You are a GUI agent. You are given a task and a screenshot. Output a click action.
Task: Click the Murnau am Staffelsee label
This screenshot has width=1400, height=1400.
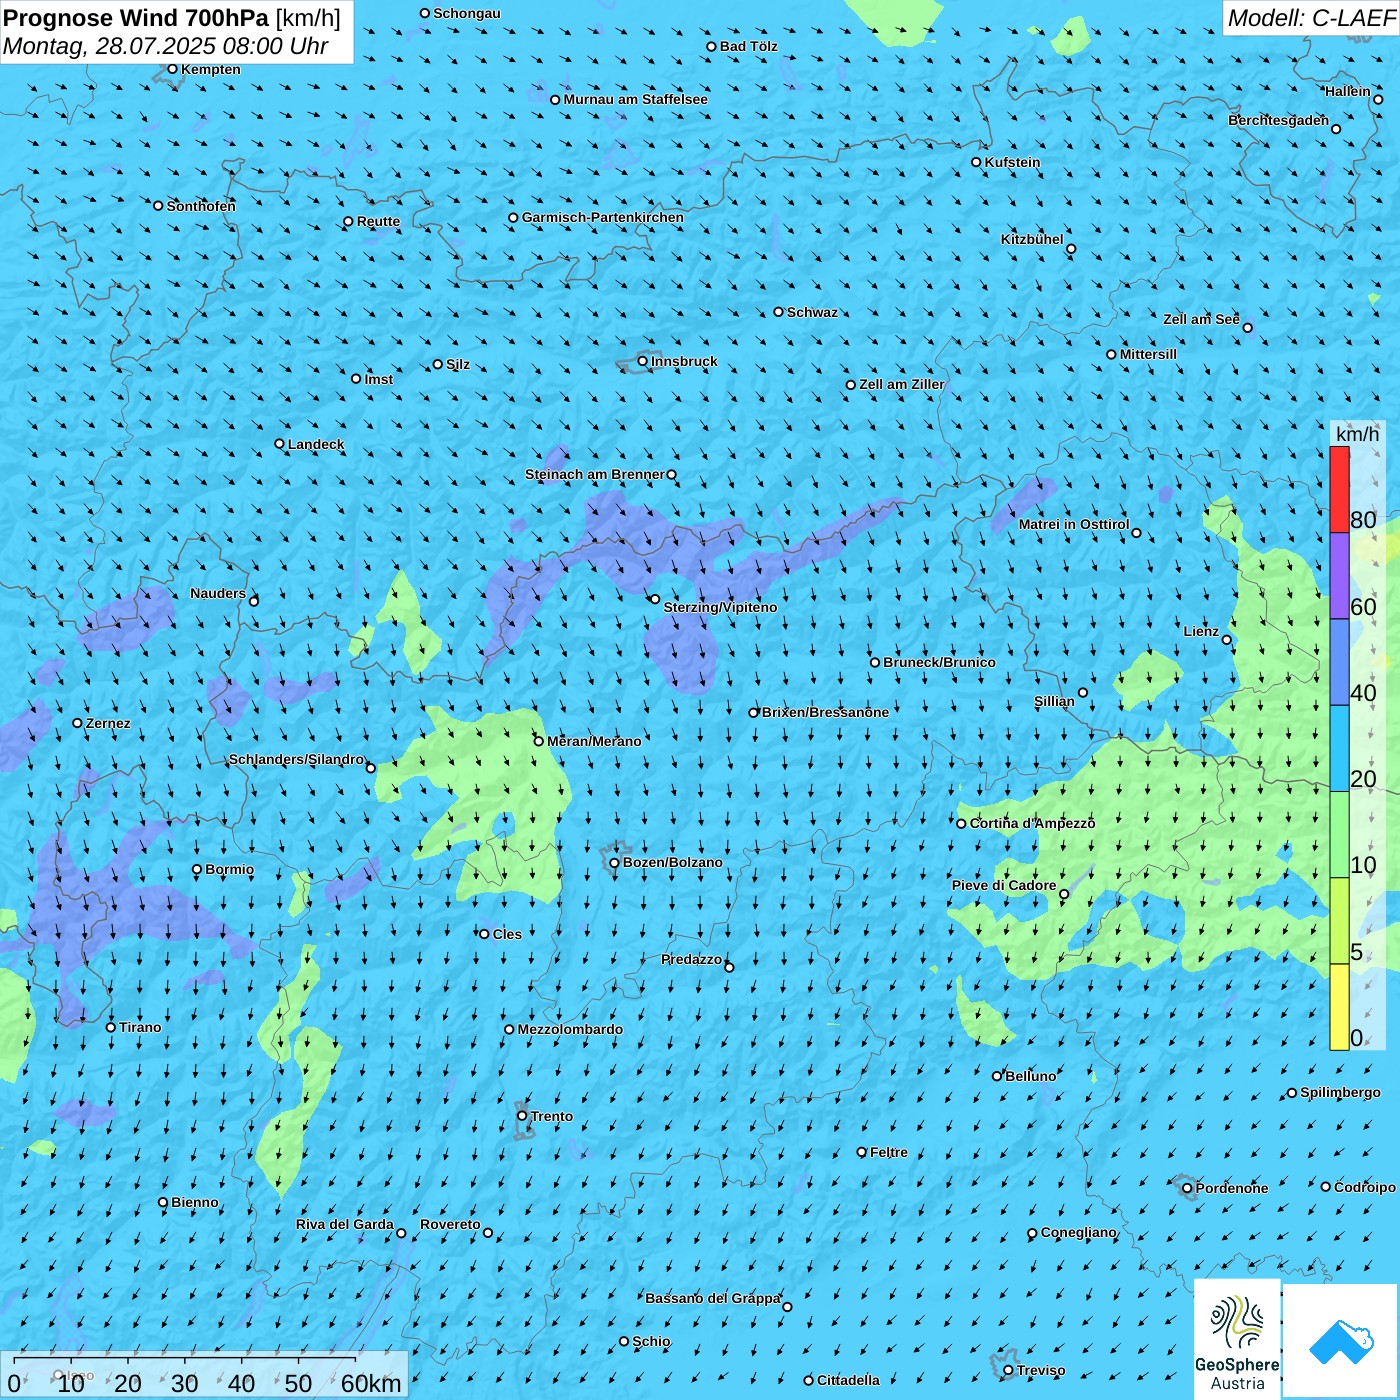tap(635, 99)
